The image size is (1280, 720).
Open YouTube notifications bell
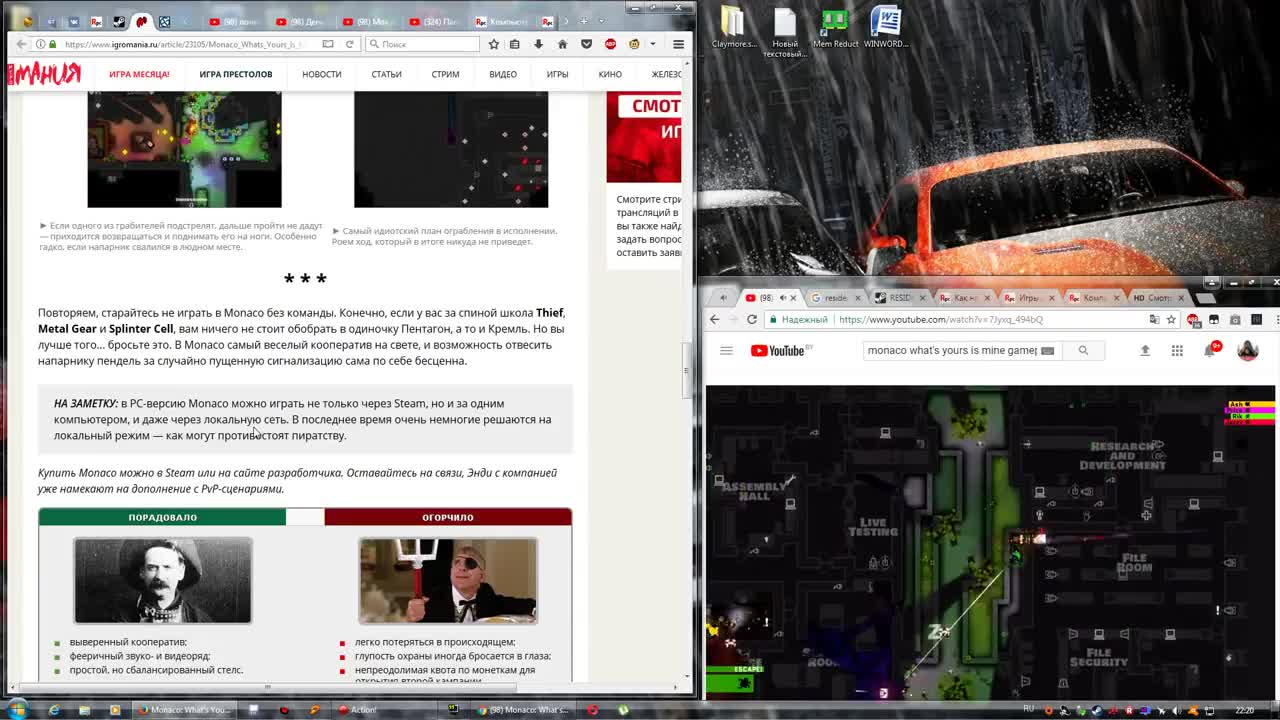coord(1210,350)
